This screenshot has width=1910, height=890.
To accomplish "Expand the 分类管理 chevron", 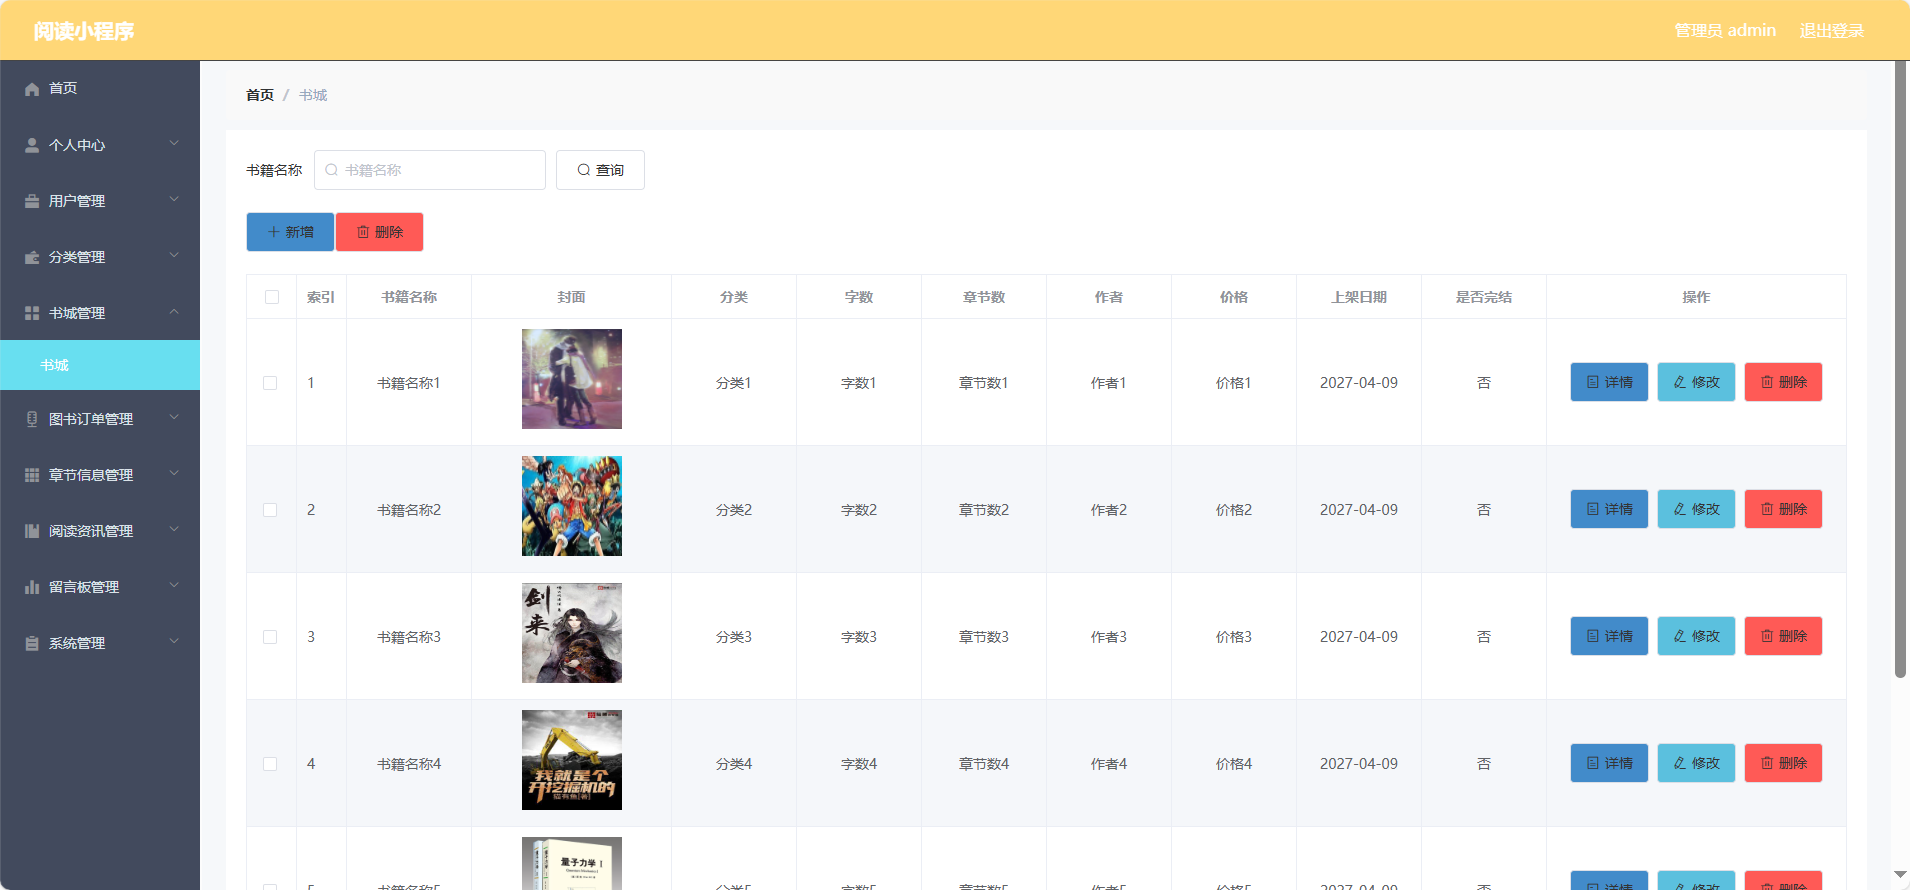I will click(x=174, y=255).
